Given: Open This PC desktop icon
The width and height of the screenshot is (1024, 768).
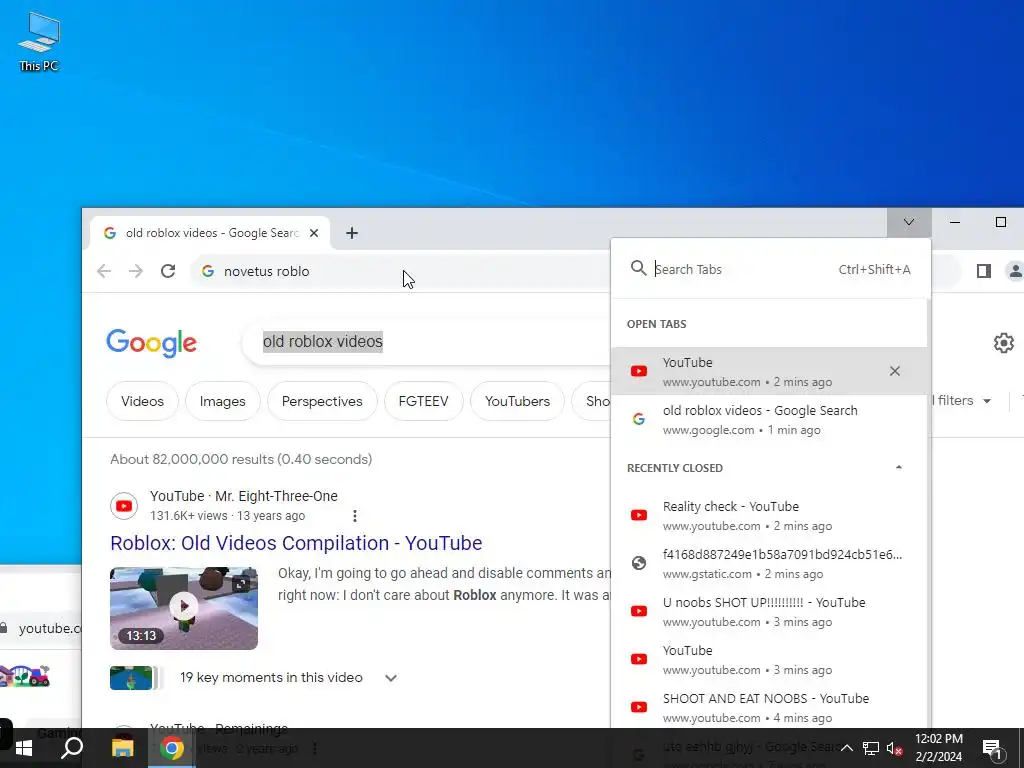Looking at the screenshot, I should (x=39, y=42).
